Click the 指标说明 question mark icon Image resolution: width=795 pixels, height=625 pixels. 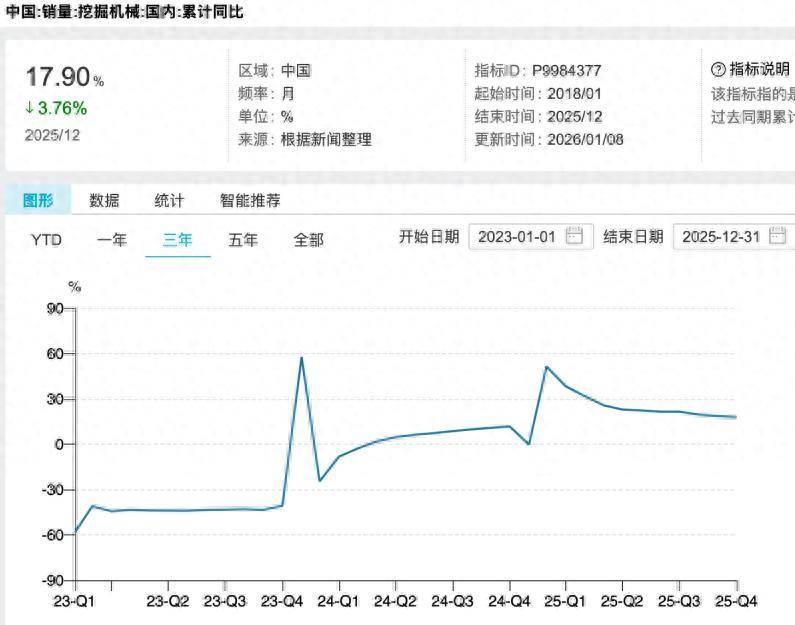tap(717, 69)
